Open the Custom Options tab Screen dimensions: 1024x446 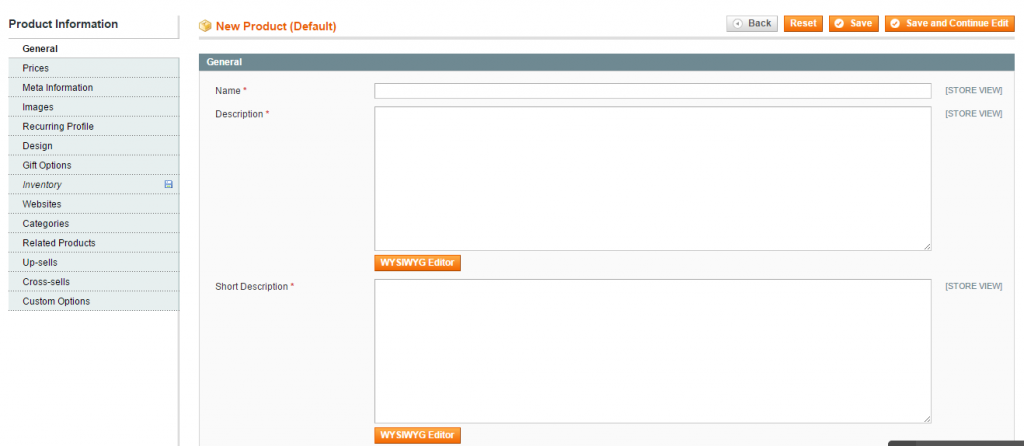93,301
